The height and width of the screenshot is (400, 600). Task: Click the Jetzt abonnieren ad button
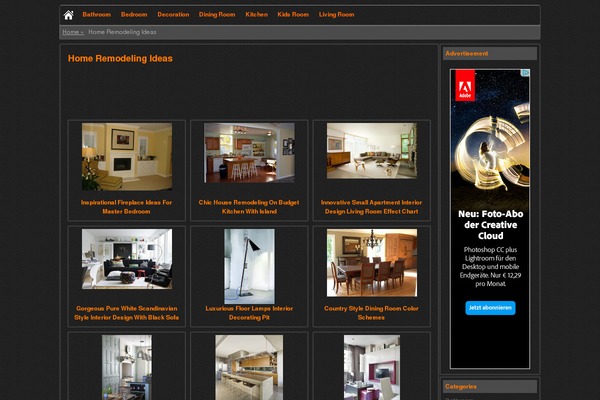(490, 308)
